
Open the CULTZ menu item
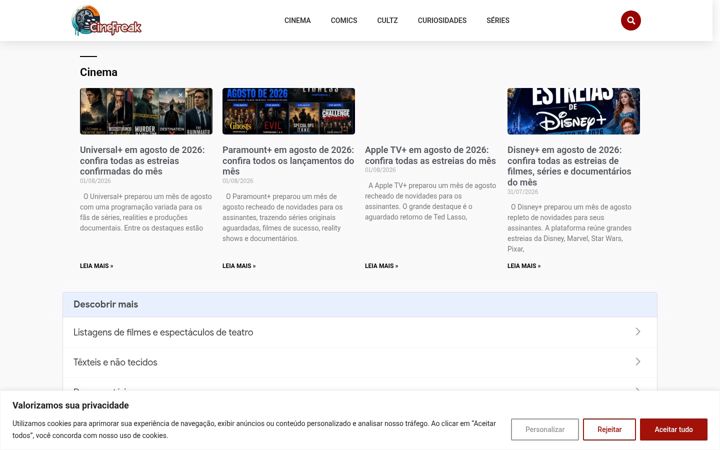(387, 20)
